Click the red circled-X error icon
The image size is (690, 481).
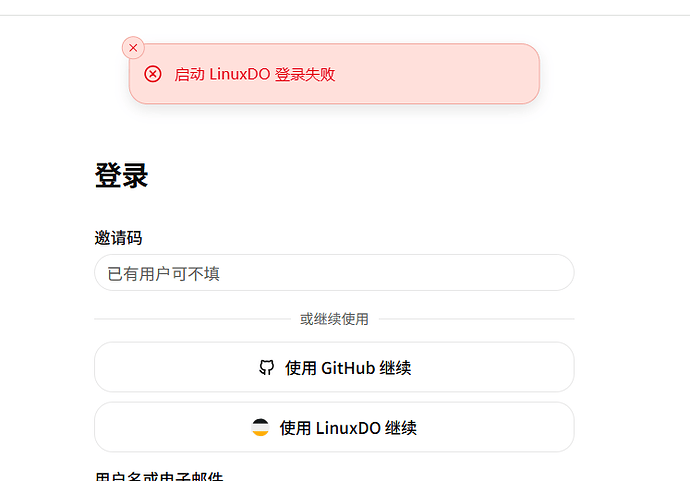[153, 74]
